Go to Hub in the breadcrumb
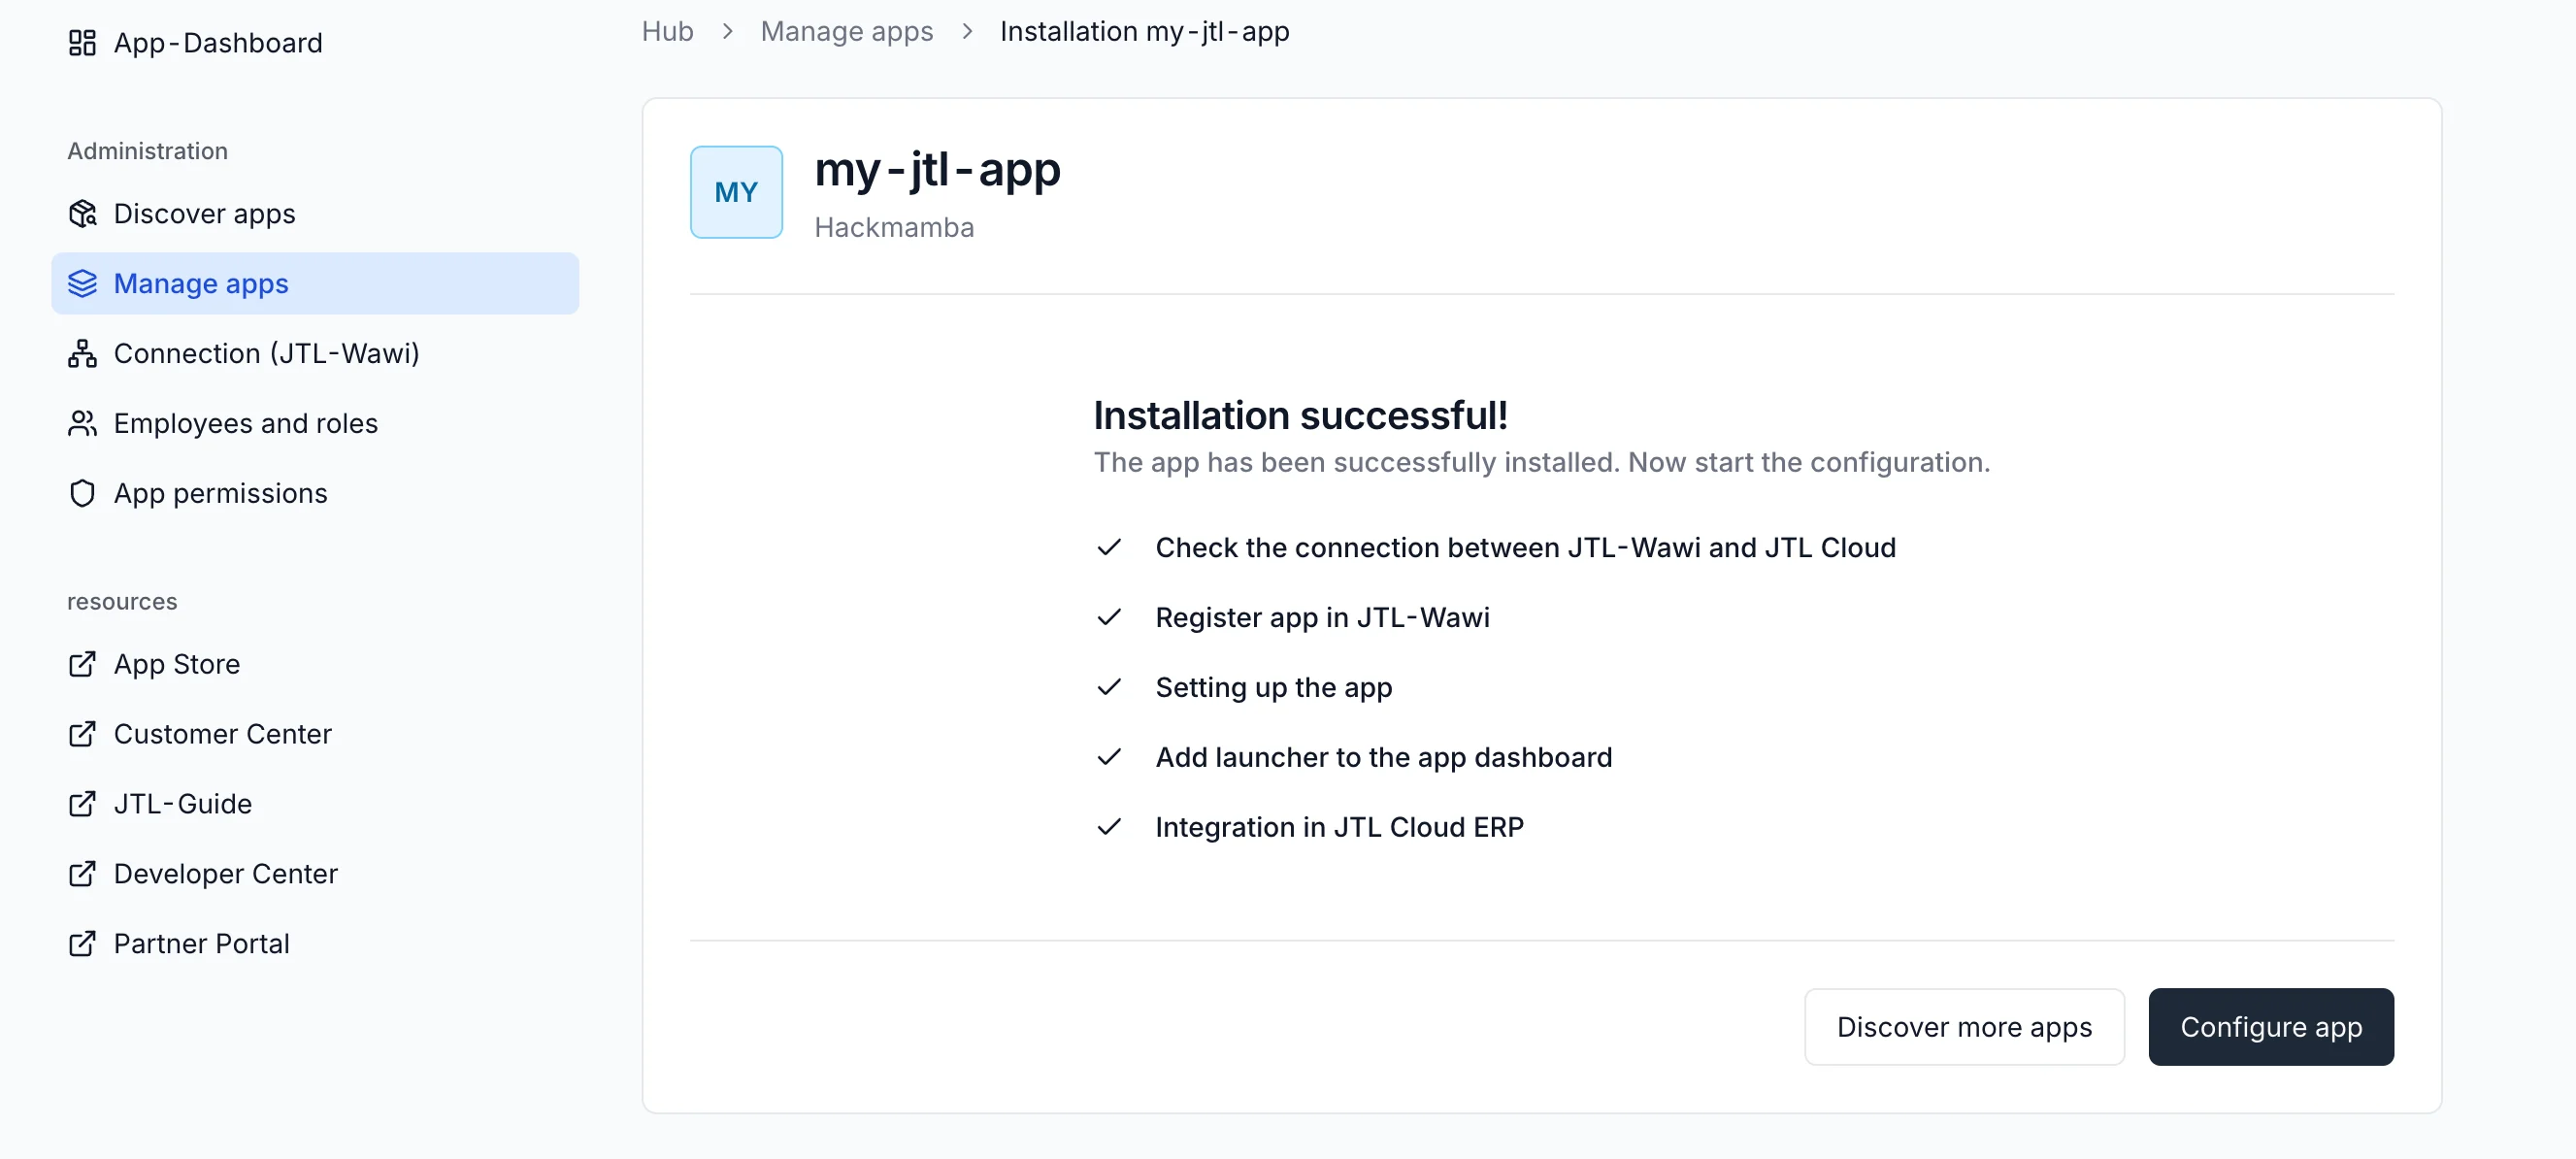 point(667,32)
